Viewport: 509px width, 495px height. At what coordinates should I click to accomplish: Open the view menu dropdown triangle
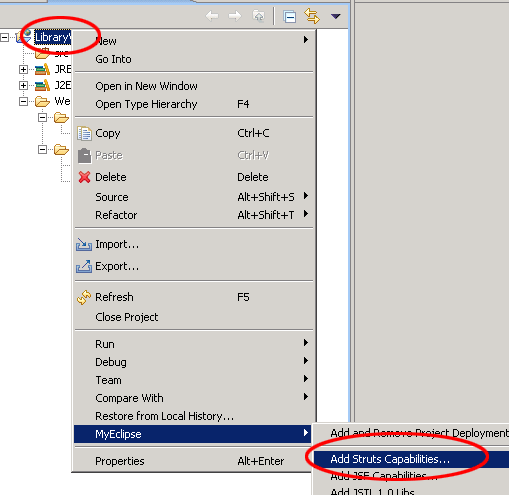[x=335, y=16]
